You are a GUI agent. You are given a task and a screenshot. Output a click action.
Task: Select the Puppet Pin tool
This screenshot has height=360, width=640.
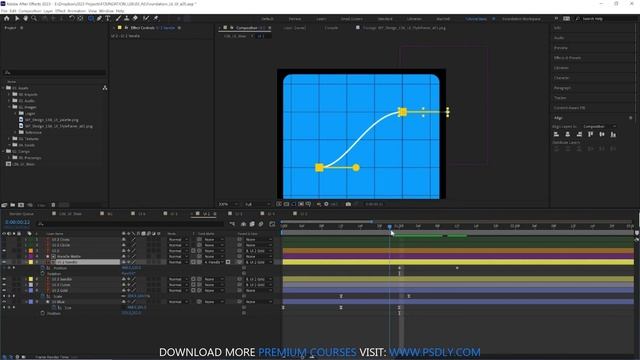[x=156, y=18]
